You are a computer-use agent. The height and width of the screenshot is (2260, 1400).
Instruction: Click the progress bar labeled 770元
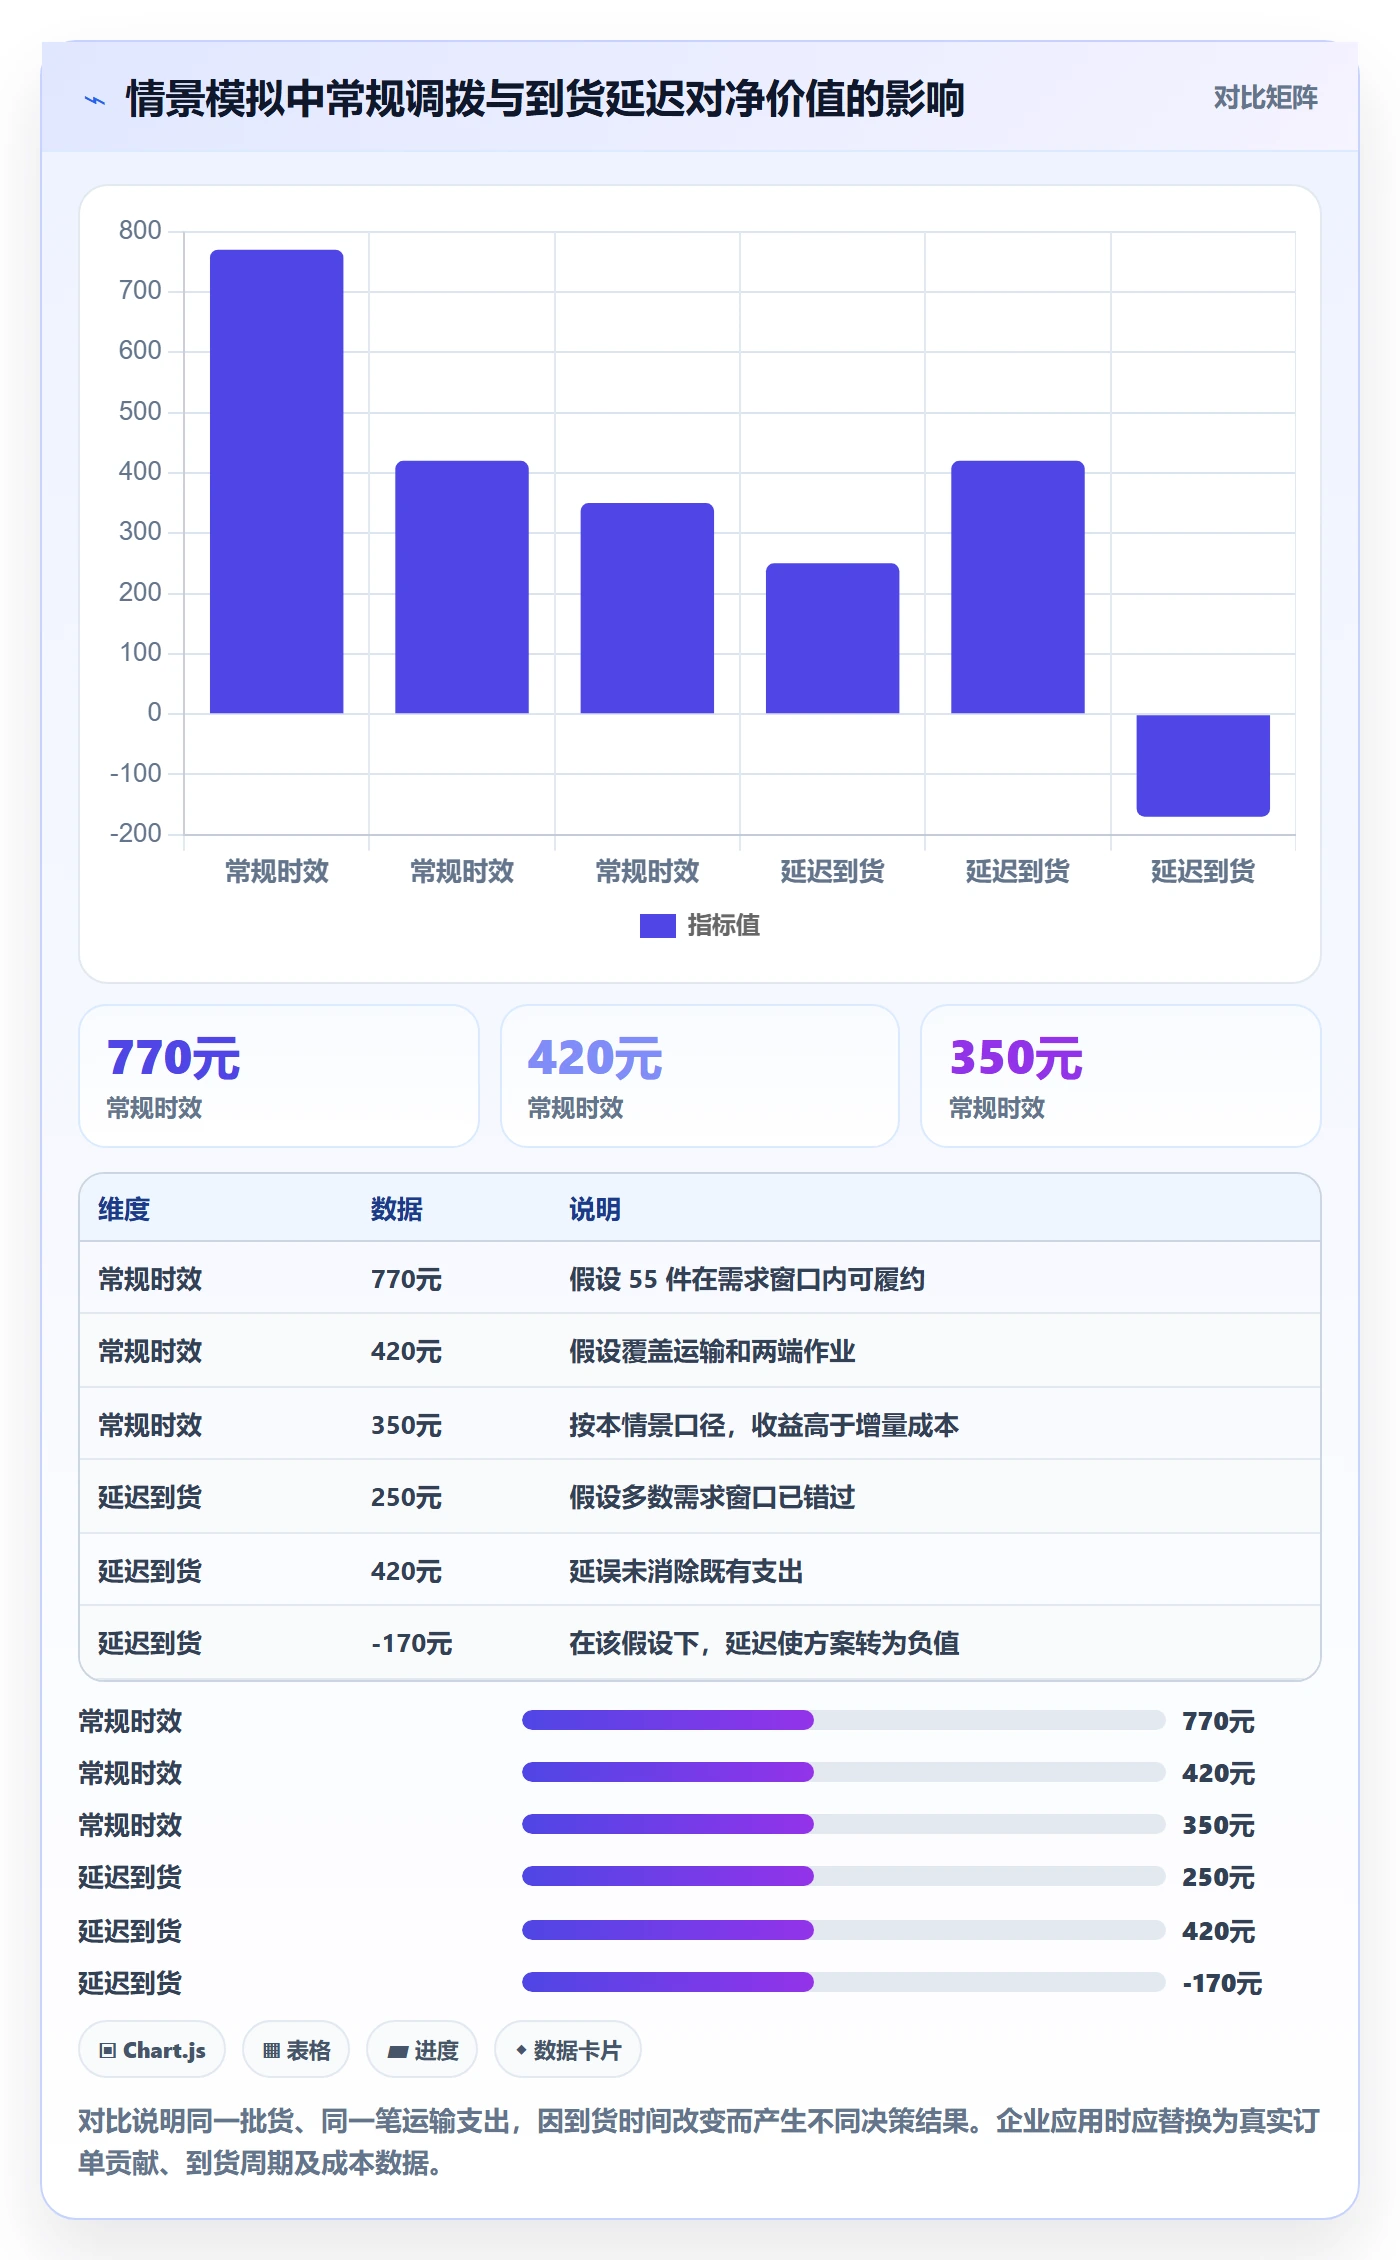click(x=843, y=1720)
